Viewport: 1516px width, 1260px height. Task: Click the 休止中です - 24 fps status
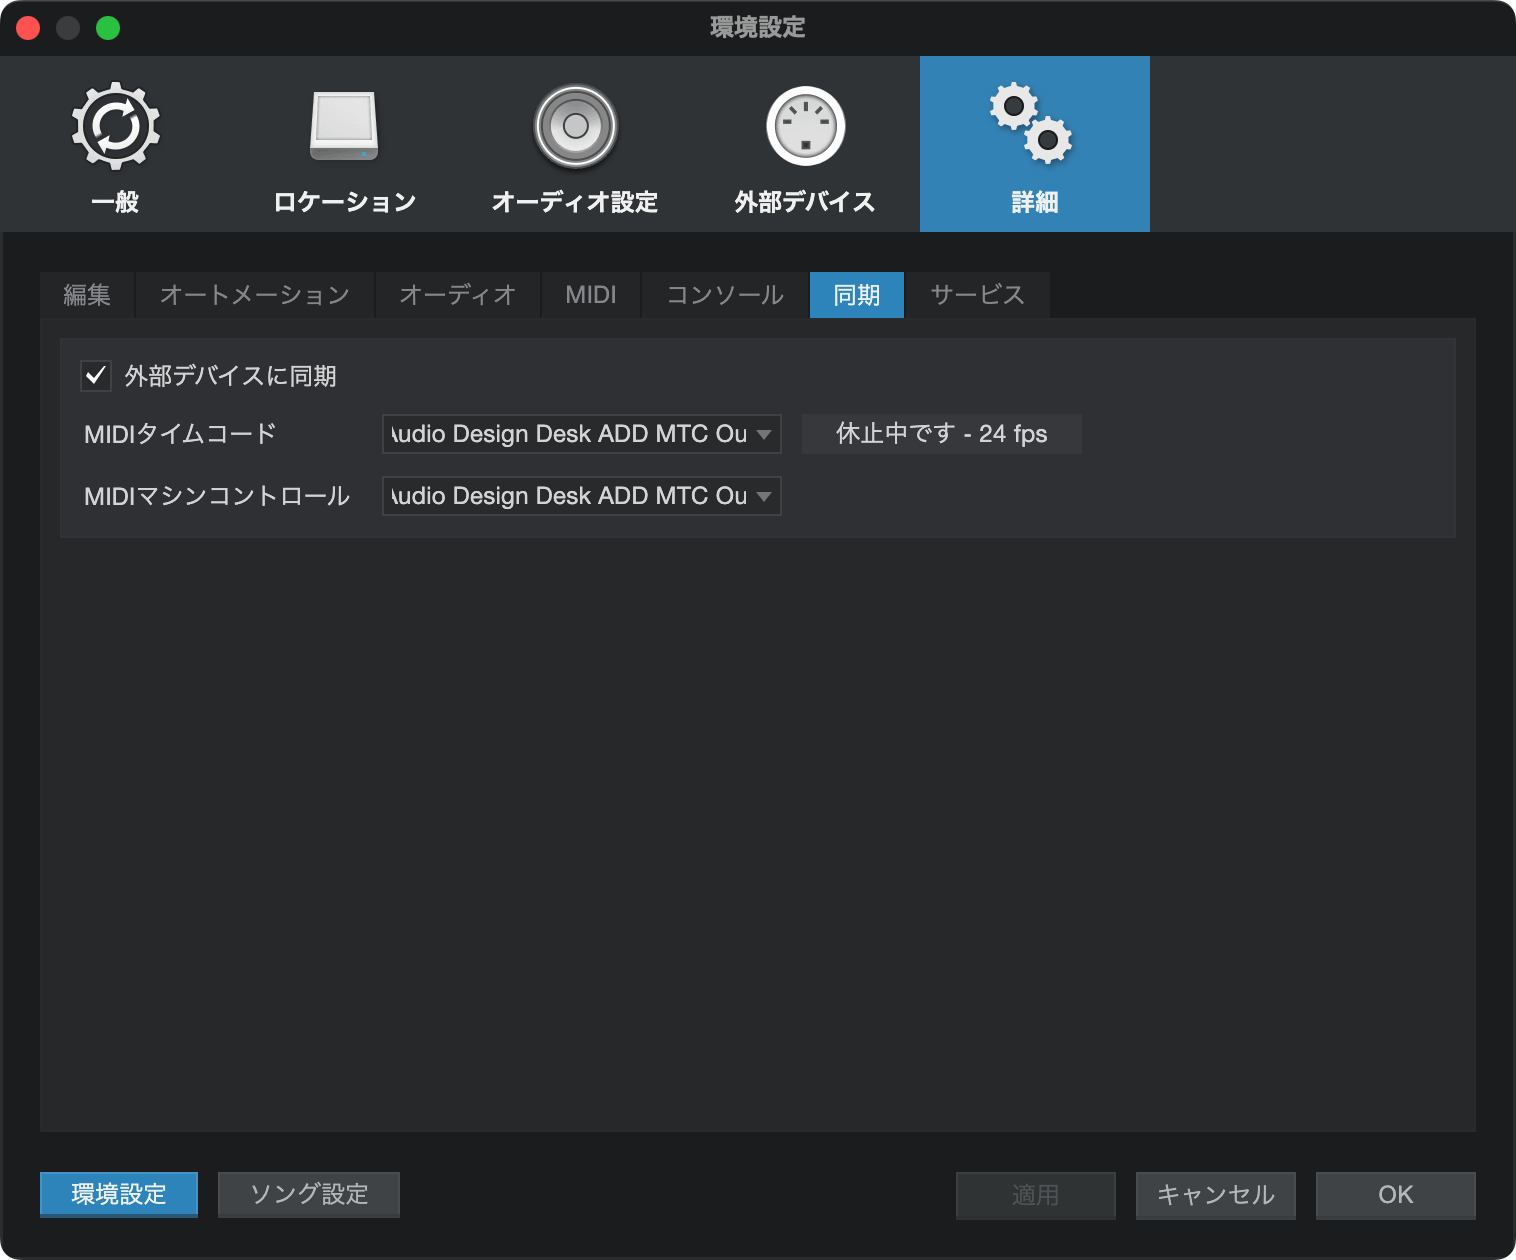pos(942,434)
